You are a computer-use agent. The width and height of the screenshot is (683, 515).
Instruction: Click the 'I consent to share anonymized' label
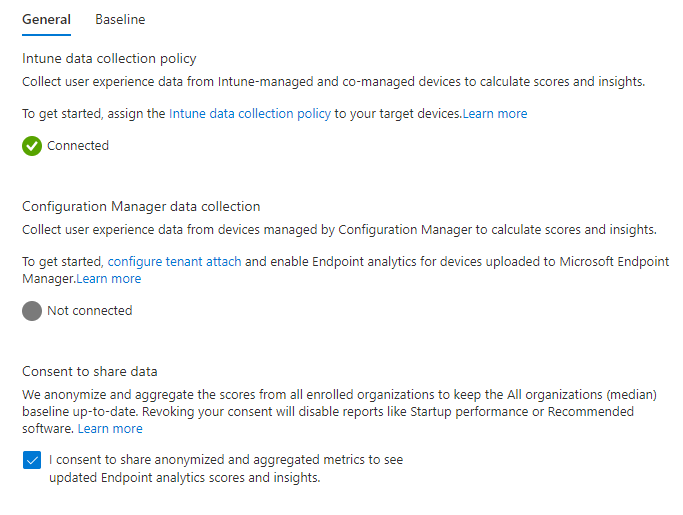(x=226, y=468)
